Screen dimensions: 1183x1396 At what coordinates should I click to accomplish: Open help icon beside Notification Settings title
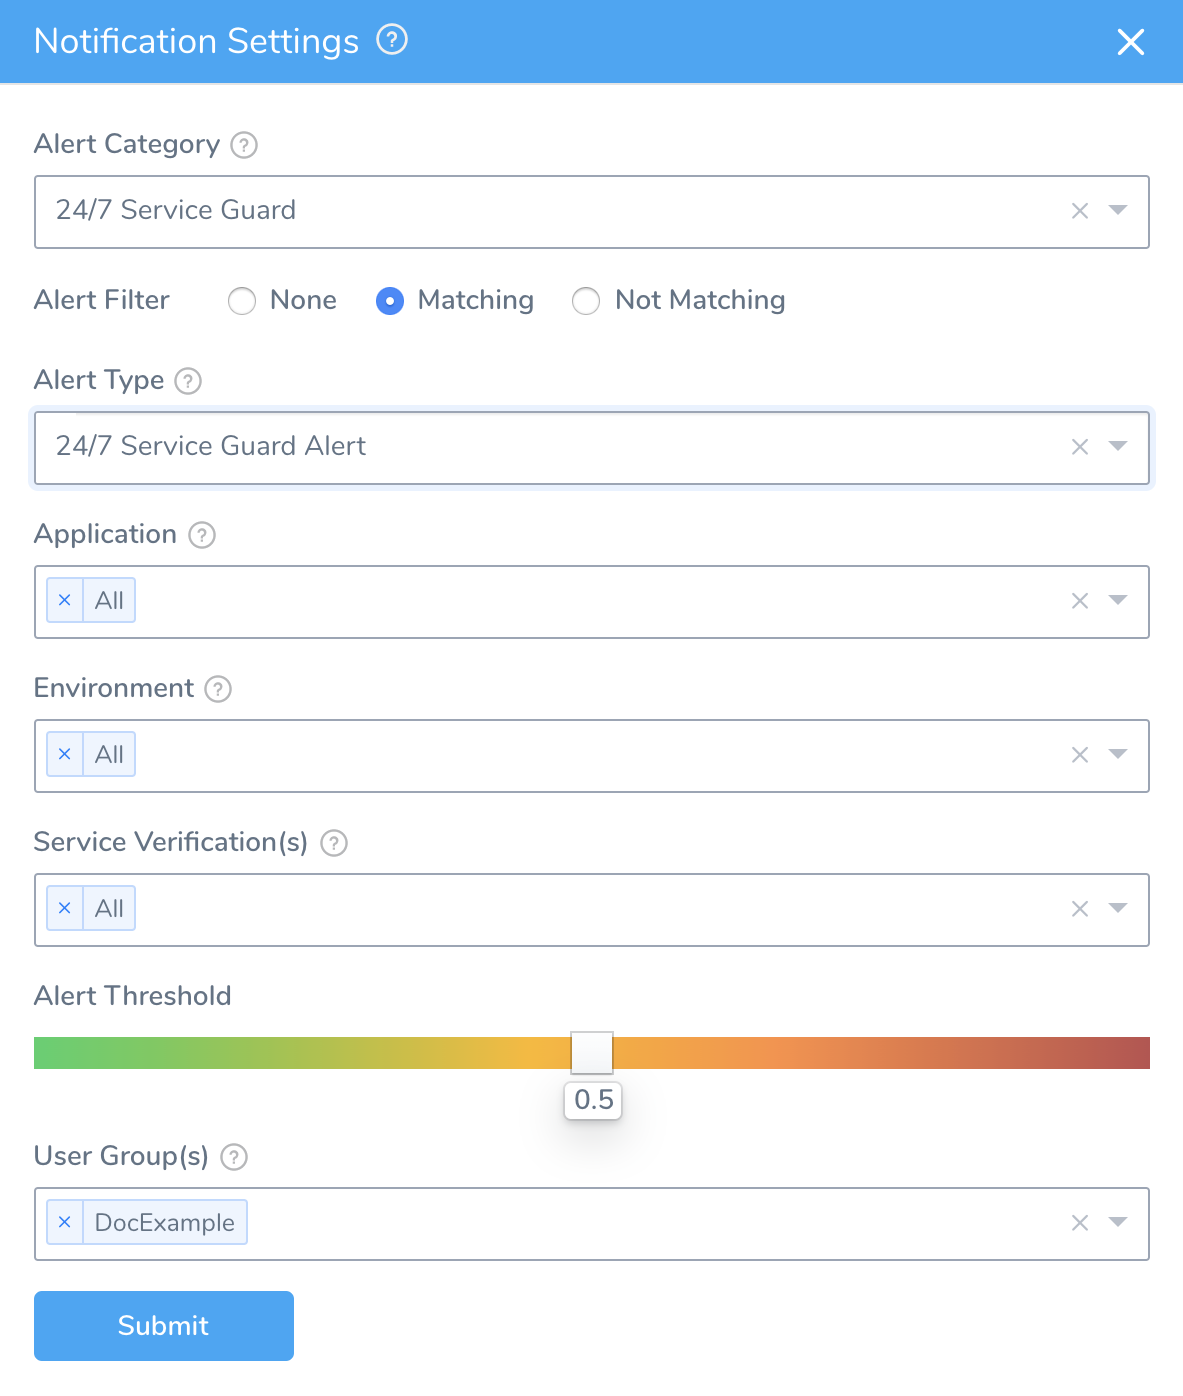coord(392,40)
